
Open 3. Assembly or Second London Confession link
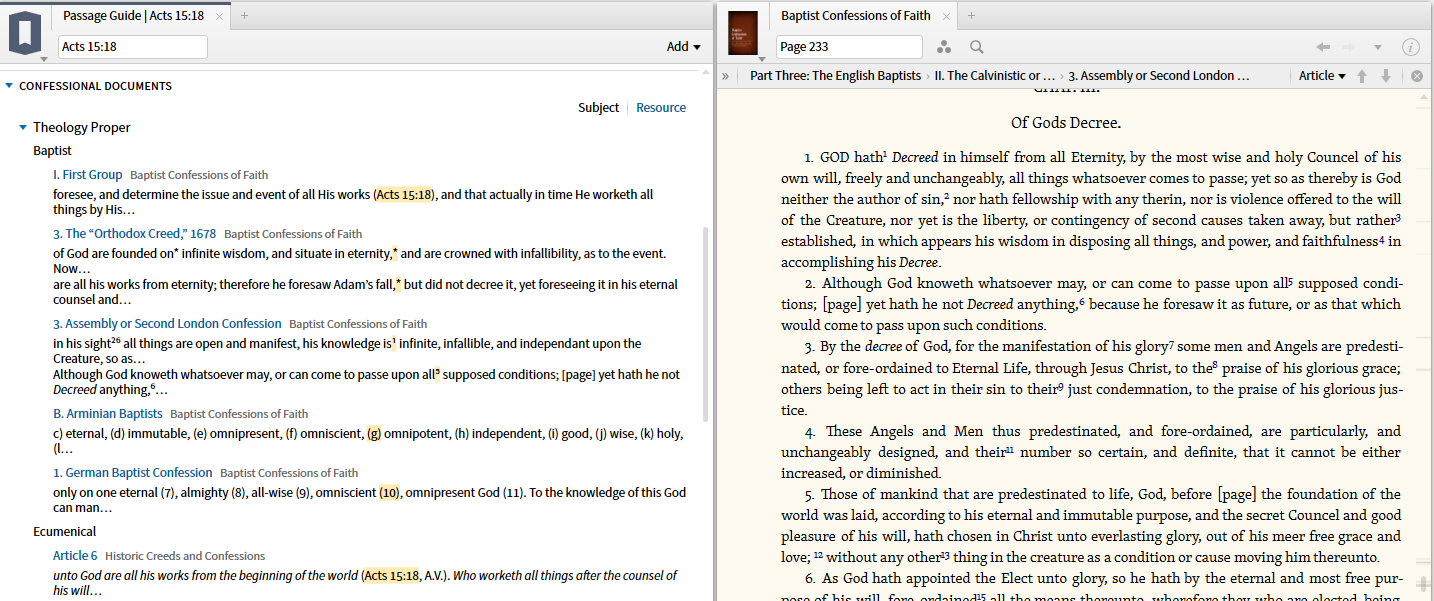pos(167,324)
